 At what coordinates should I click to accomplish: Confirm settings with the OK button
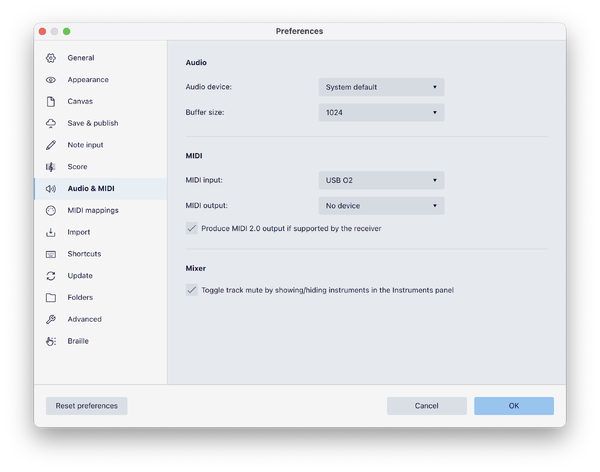[x=513, y=406]
